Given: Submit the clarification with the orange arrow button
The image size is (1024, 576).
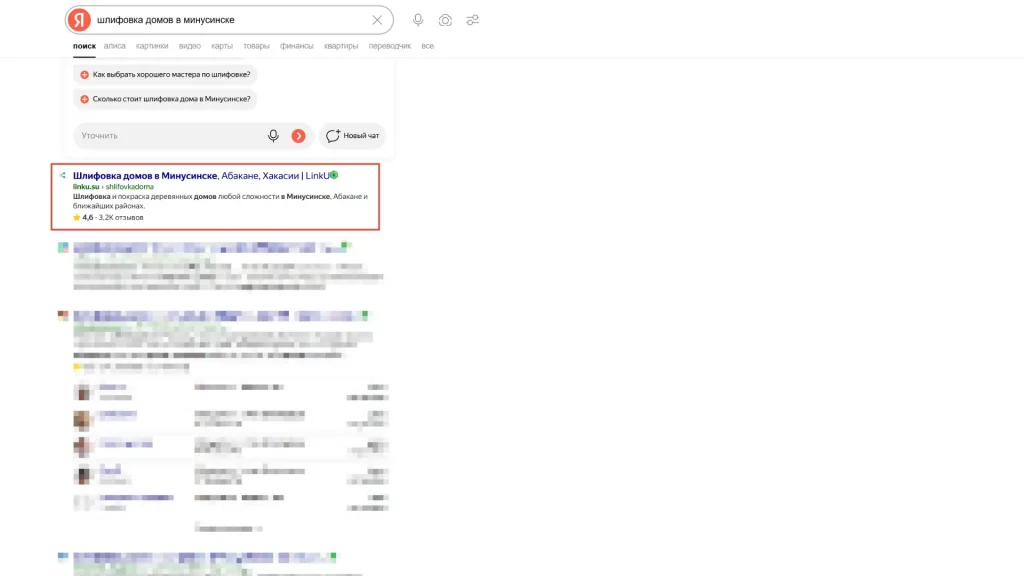Looking at the screenshot, I should tap(298, 136).
